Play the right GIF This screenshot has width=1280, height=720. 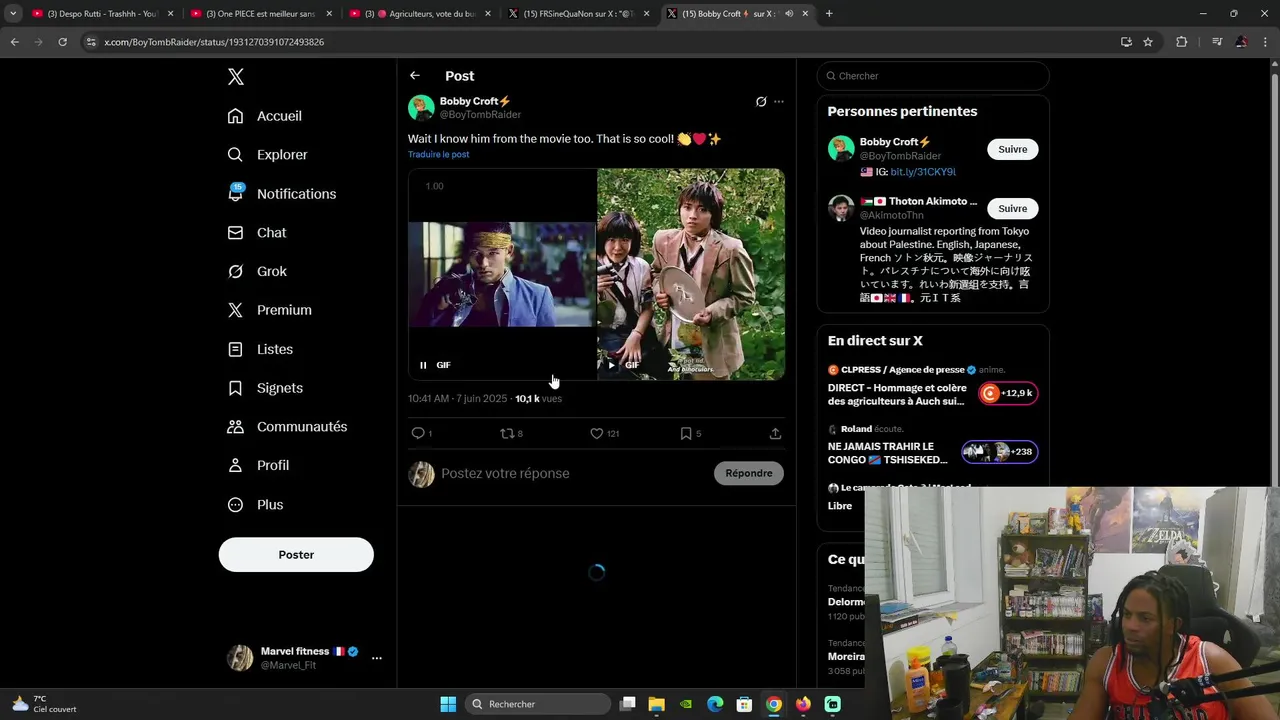coord(611,365)
